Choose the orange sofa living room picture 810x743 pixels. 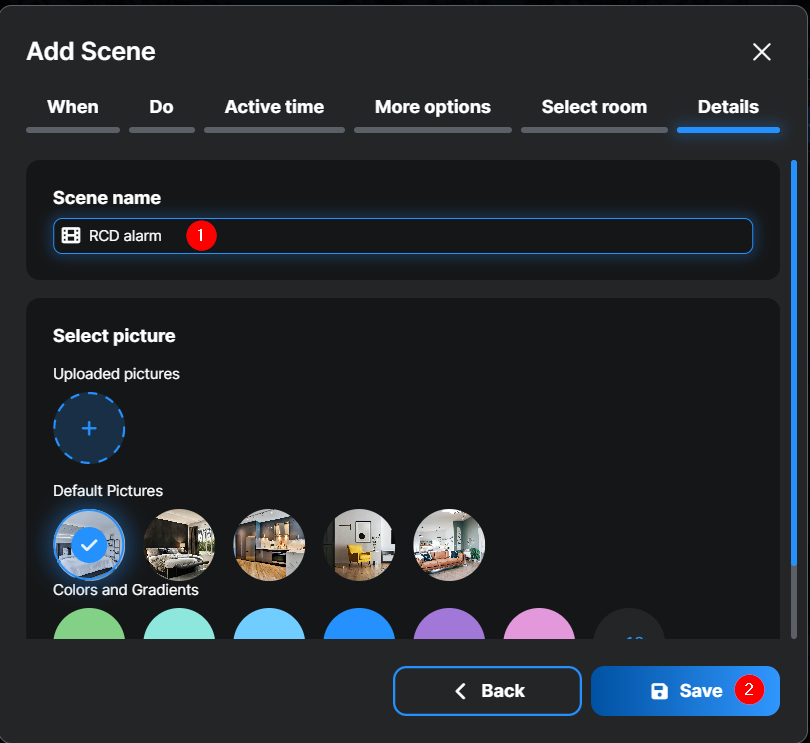tap(449, 545)
